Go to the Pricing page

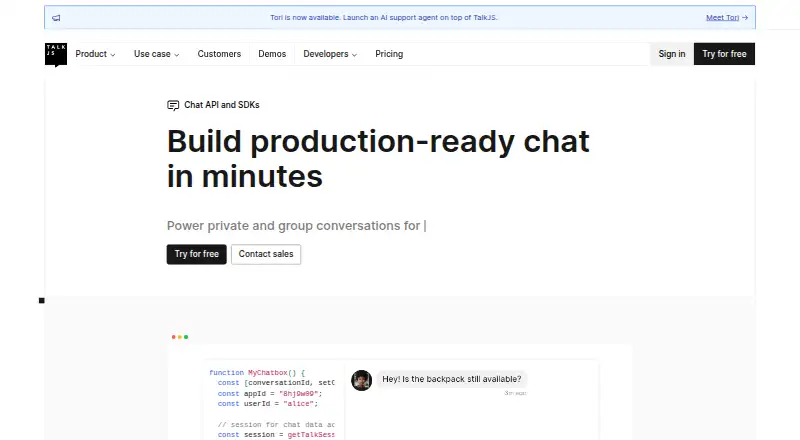(389, 54)
